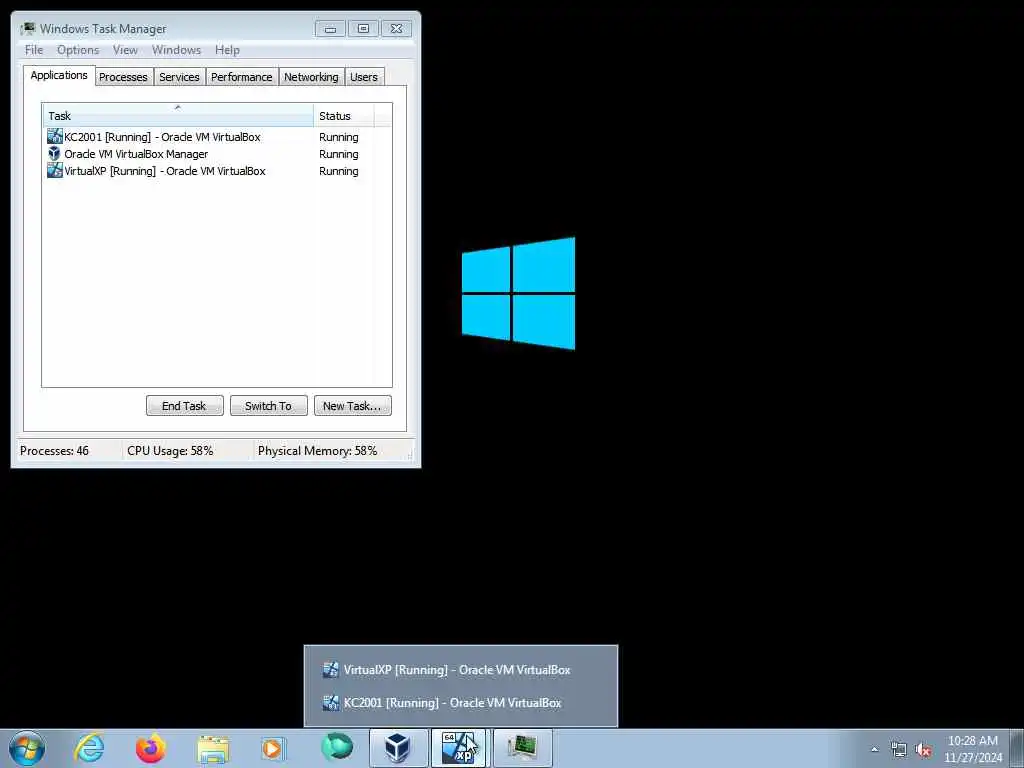Select Oracle VM VirtualBox Manager task row
This screenshot has height=768, width=1024.
(x=217, y=154)
